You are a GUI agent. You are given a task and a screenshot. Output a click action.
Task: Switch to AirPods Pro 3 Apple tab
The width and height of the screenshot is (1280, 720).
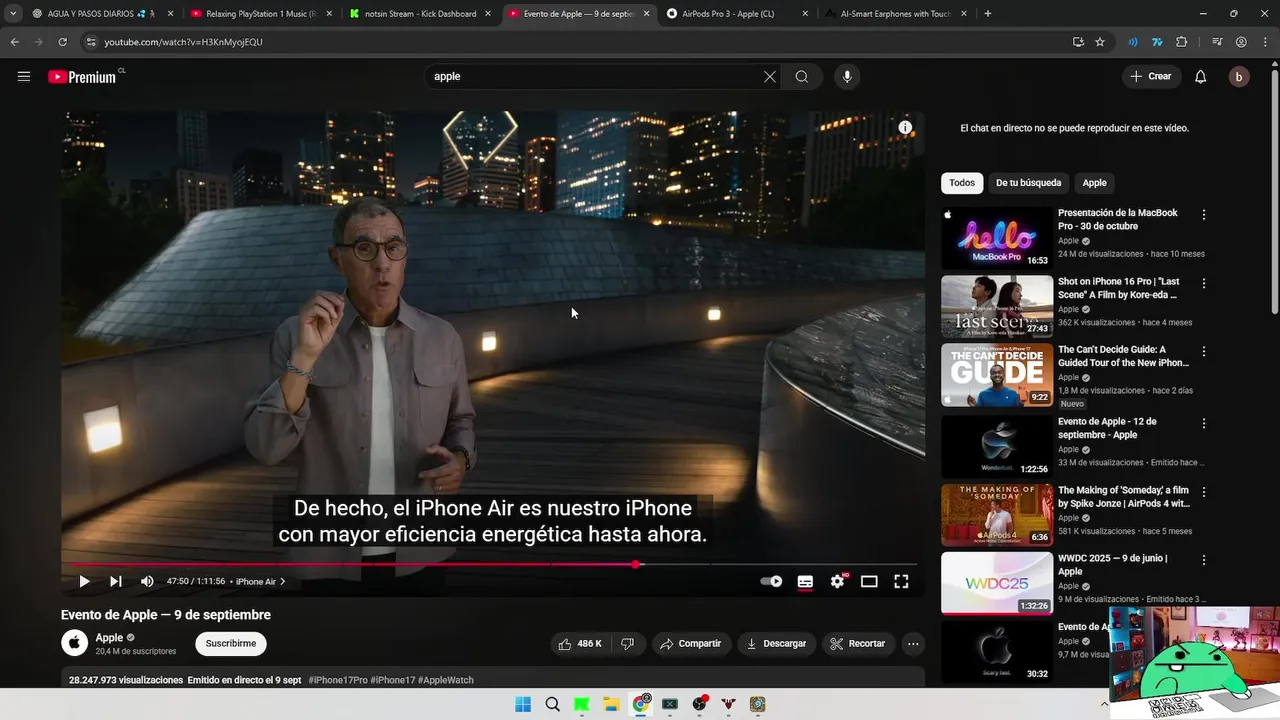[x=737, y=14]
